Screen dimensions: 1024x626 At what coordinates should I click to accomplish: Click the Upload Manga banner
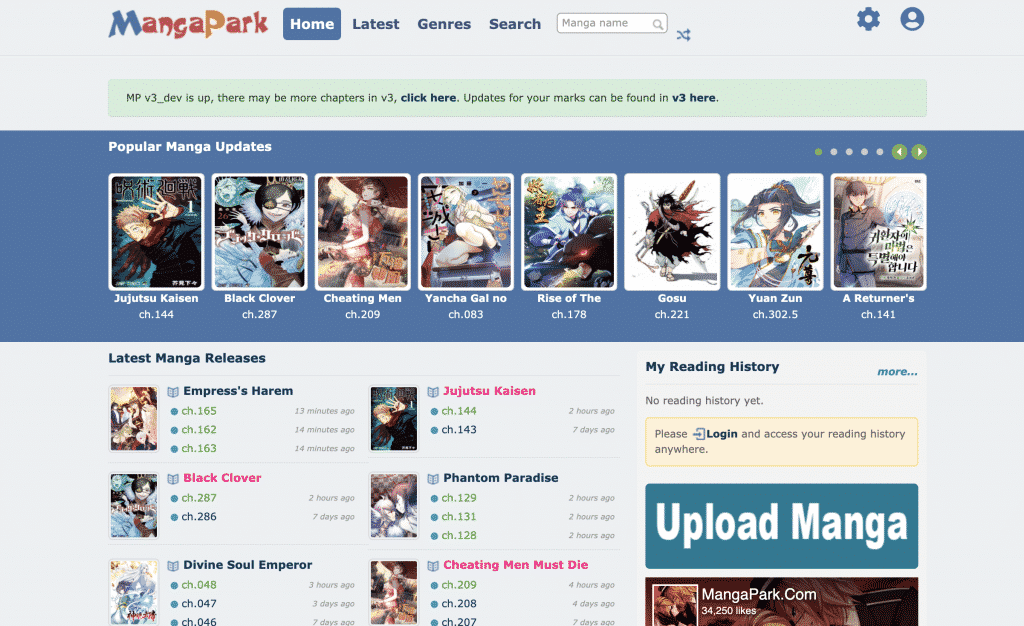(781, 526)
